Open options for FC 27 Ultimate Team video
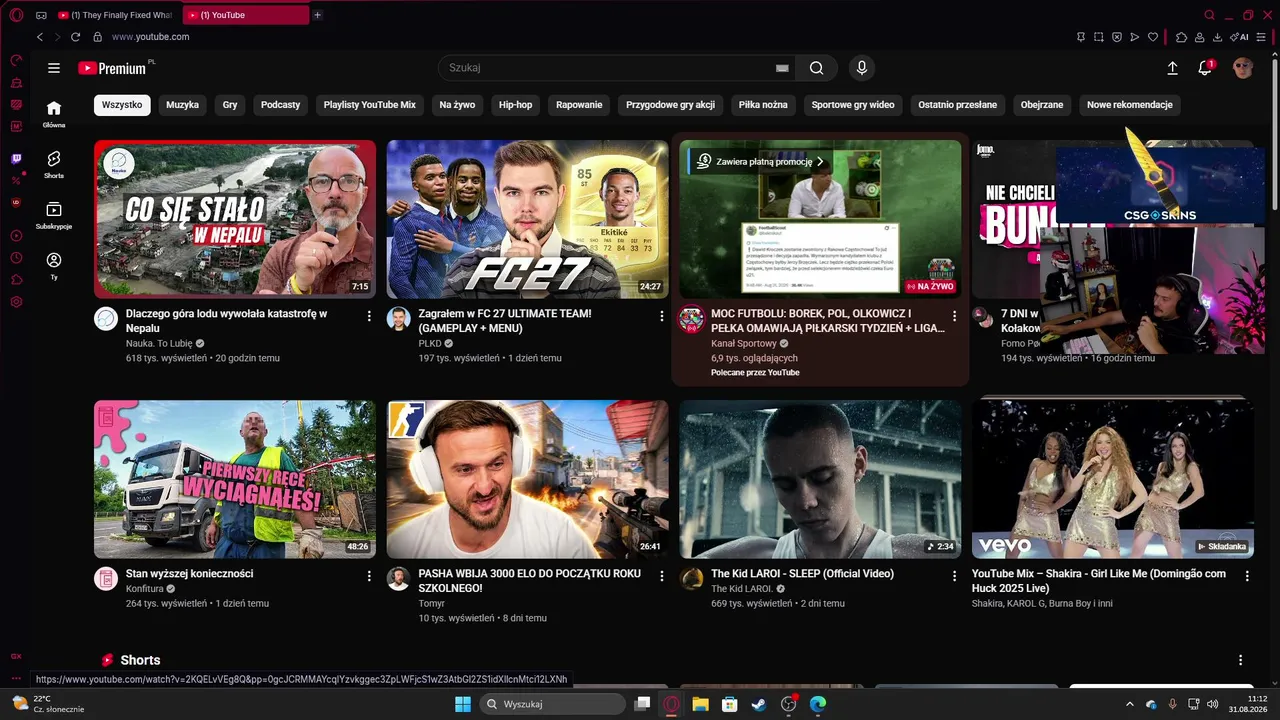 pos(661,316)
